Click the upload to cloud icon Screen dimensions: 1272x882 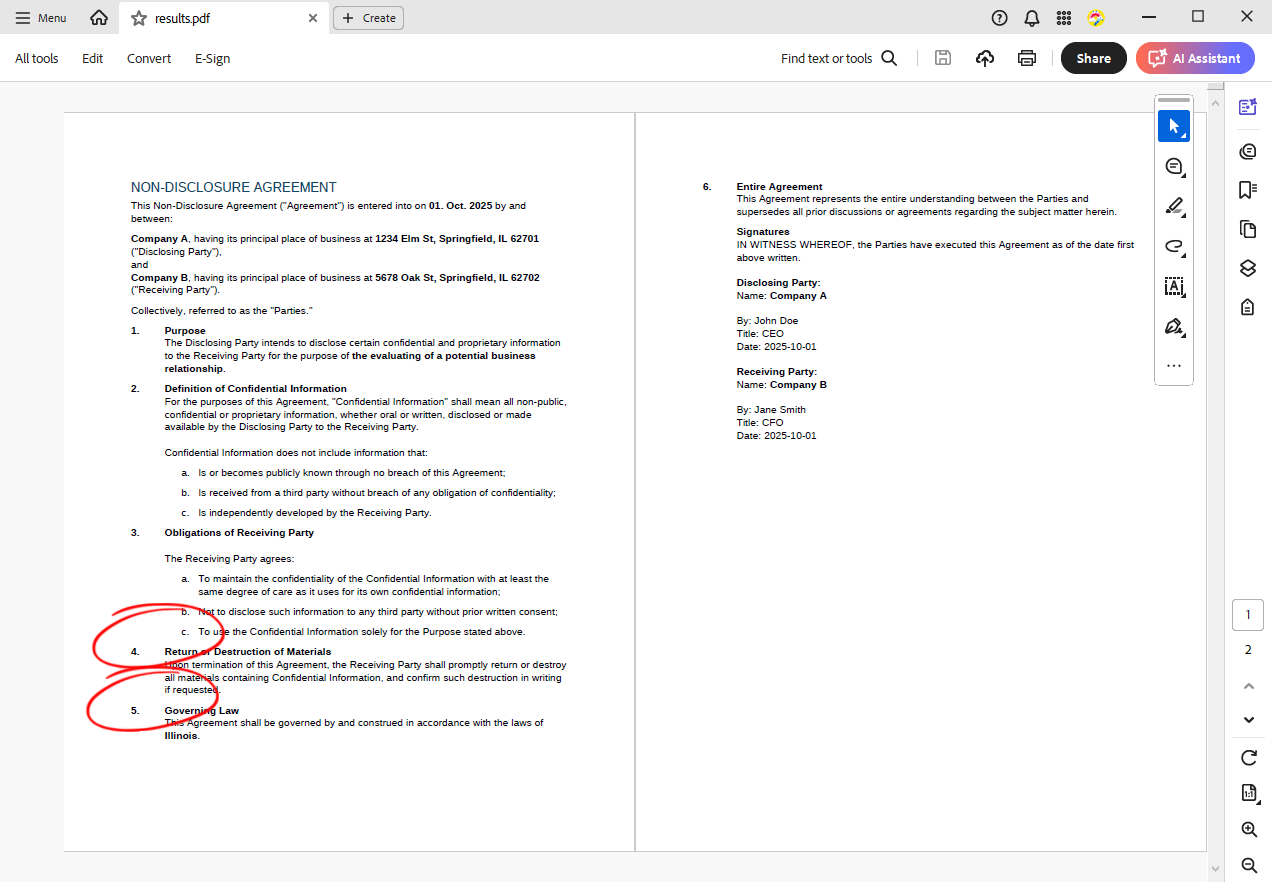(985, 58)
